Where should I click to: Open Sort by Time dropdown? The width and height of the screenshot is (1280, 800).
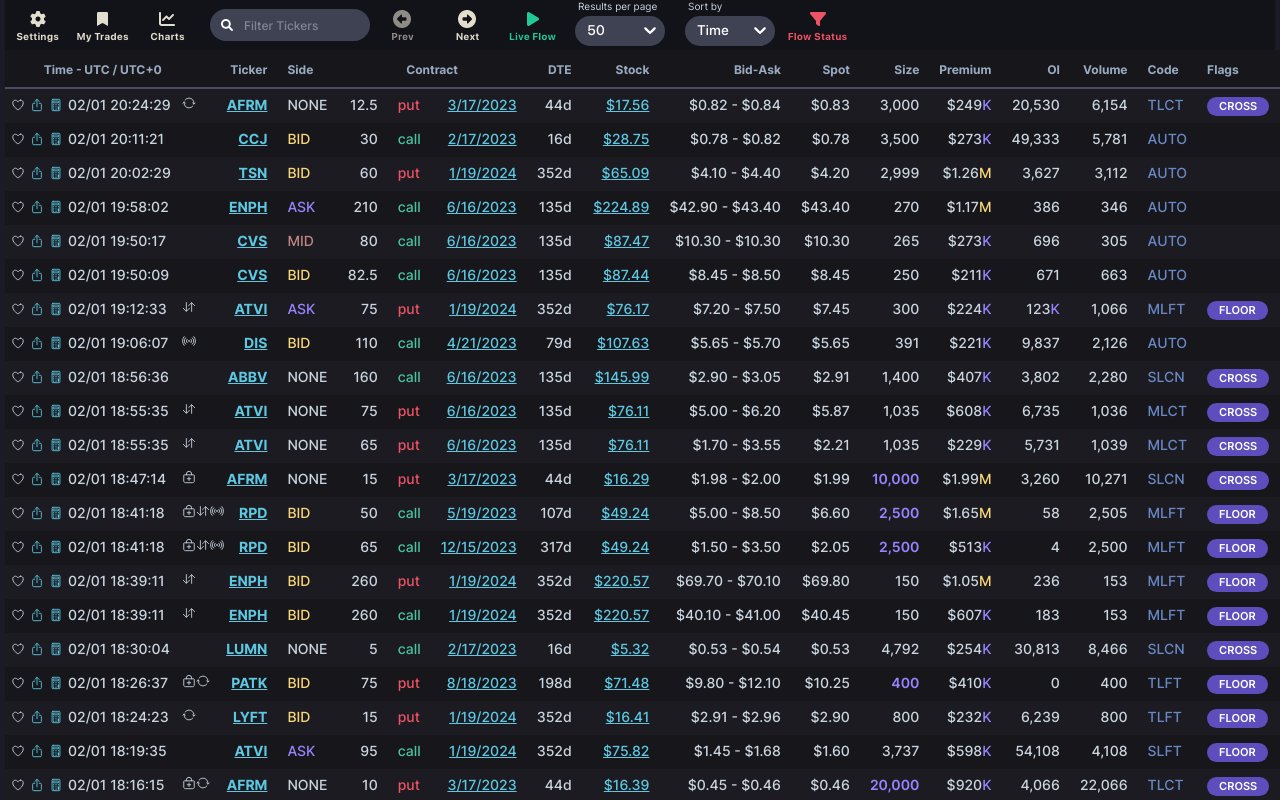[x=730, y=30]
